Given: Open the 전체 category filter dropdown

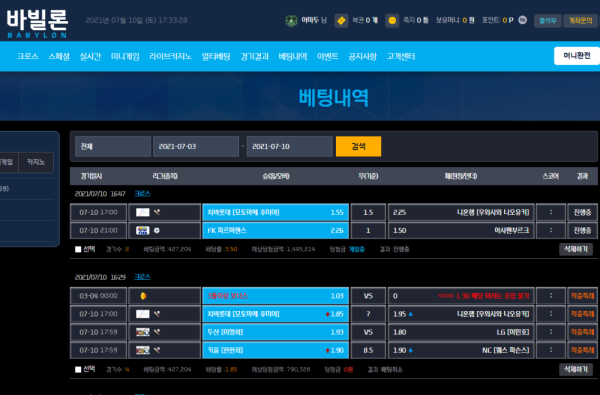Looking at the screenshot, I should [113, 147].
